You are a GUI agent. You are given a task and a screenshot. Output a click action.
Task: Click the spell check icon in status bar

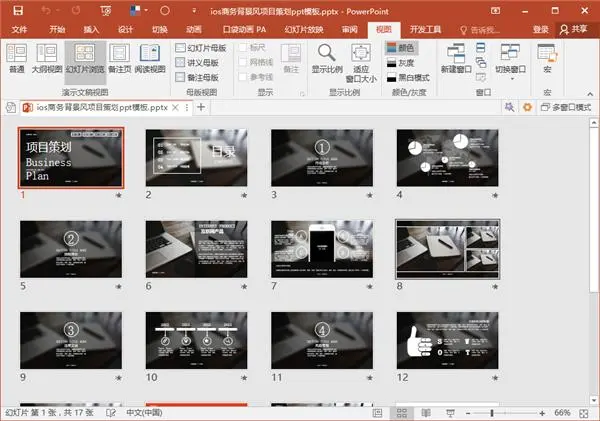[x=111, y=413]
